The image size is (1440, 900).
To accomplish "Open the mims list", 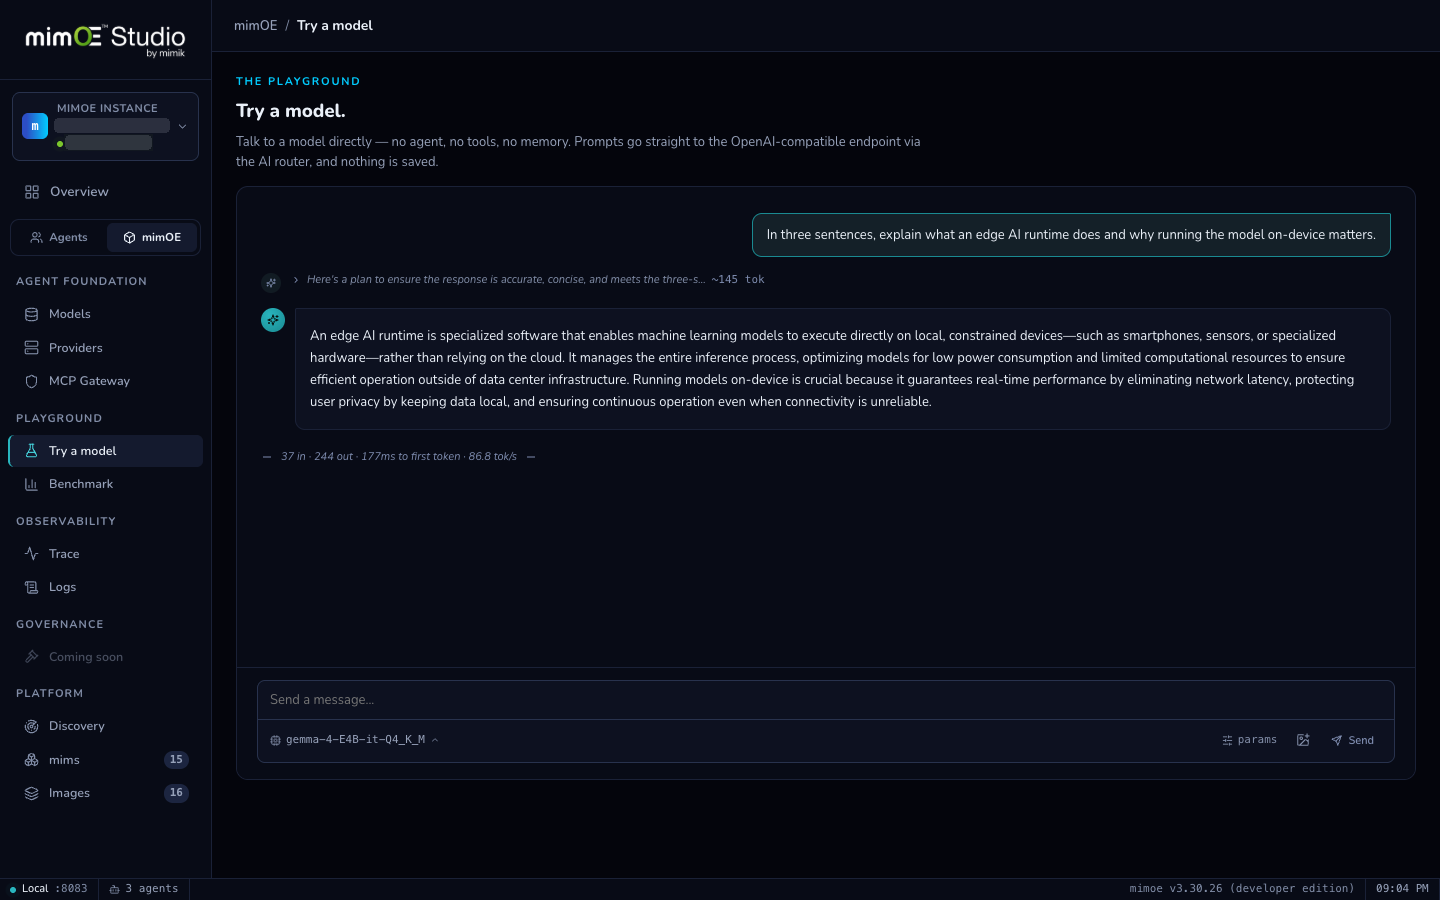I will [x=105, y=760].
